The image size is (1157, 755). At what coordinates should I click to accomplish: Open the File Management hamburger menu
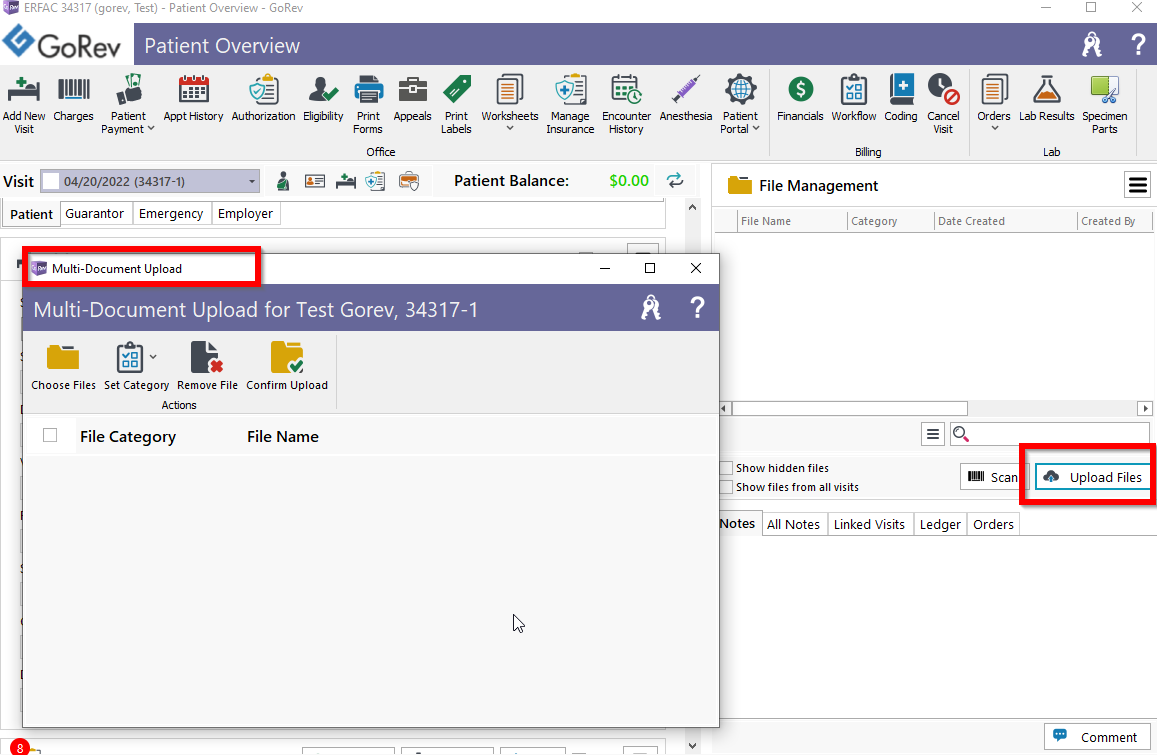click(1138, 185)
